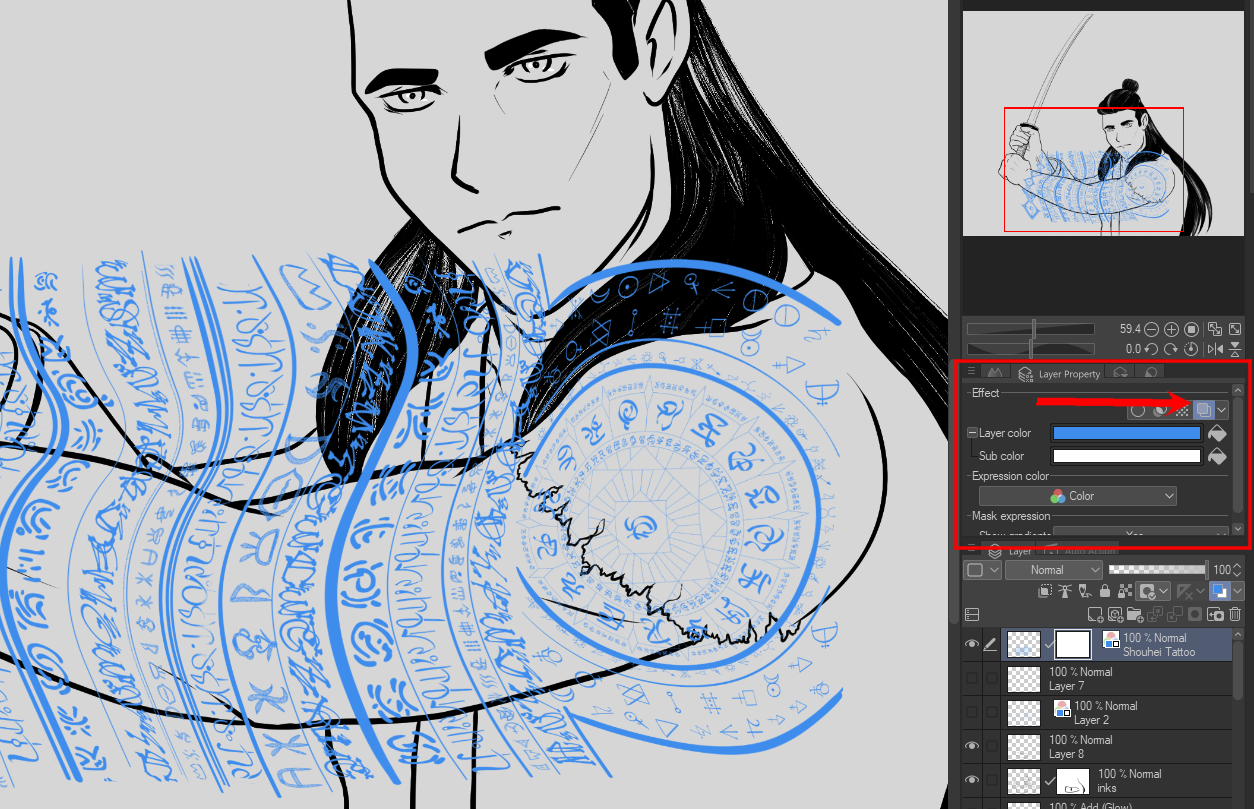1254x809 pixels.
Task: Toggle Set as Reference Layer lighthouse icon
Action: 1065,591
